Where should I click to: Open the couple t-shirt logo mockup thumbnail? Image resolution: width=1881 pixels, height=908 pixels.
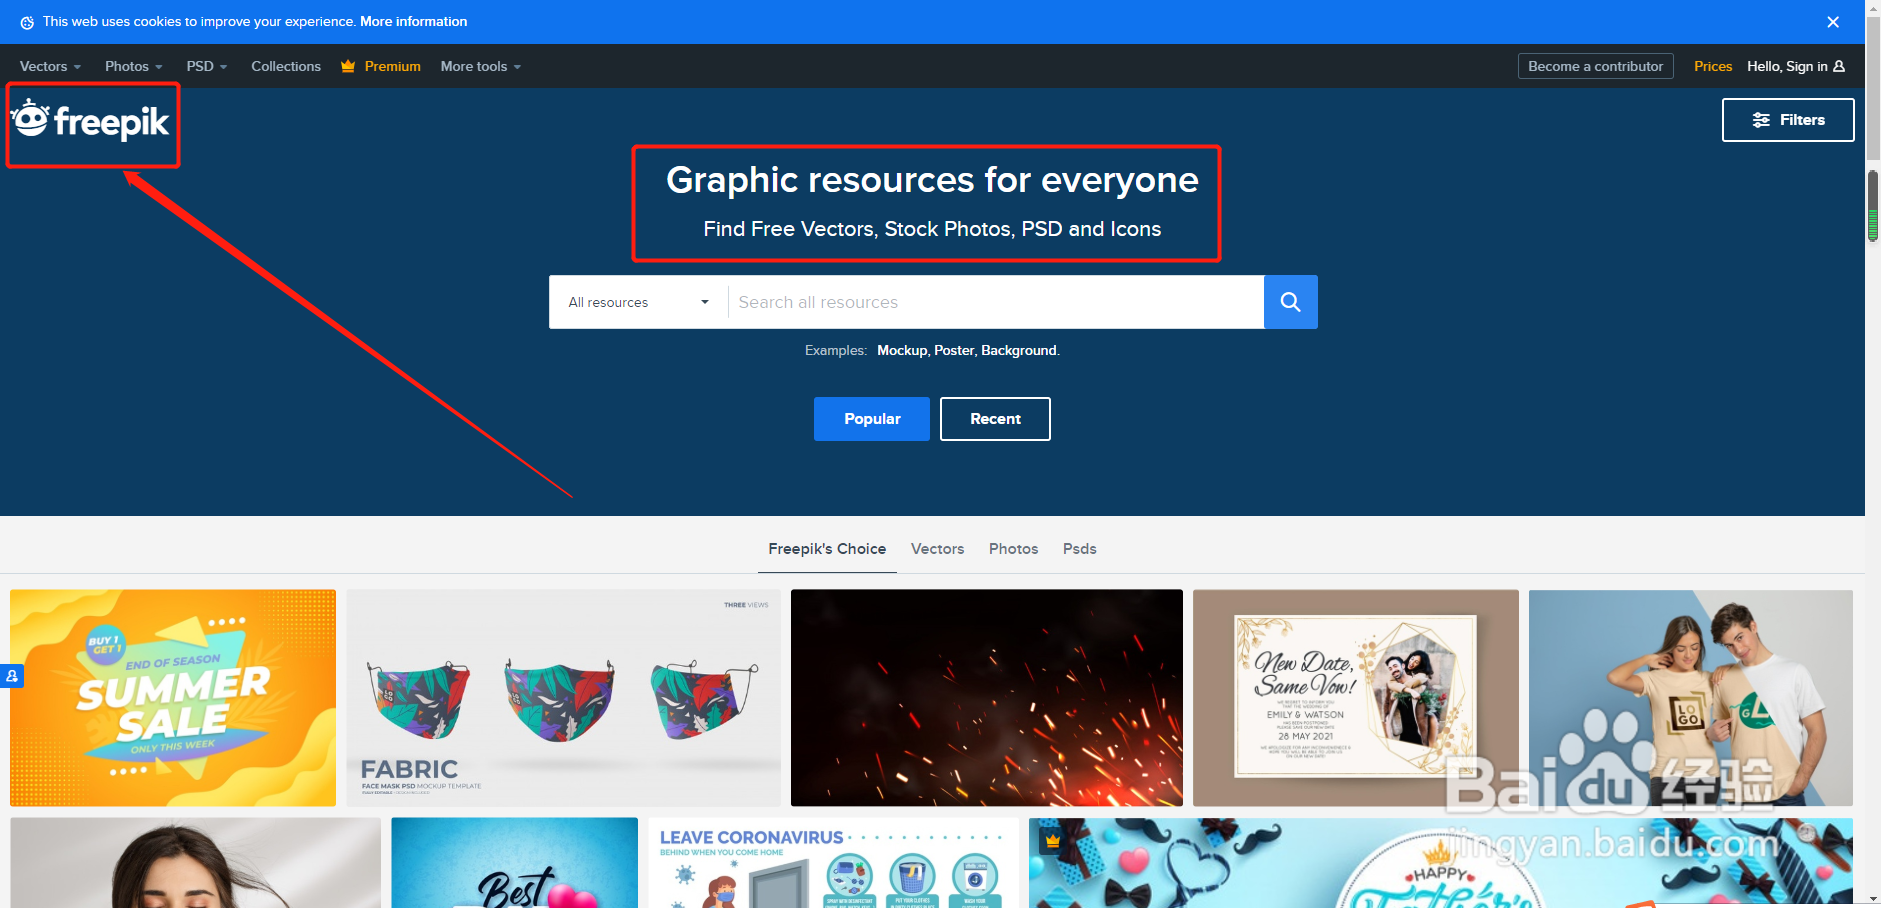point(1691,698)
